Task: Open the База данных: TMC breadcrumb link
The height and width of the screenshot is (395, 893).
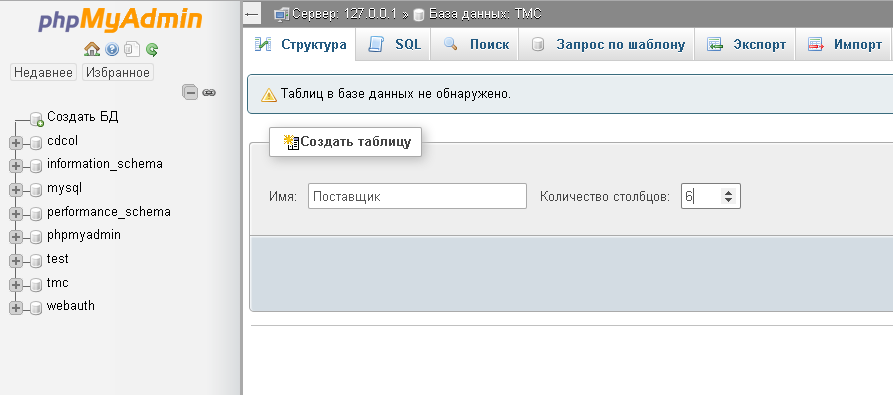Action: (485, 14)
